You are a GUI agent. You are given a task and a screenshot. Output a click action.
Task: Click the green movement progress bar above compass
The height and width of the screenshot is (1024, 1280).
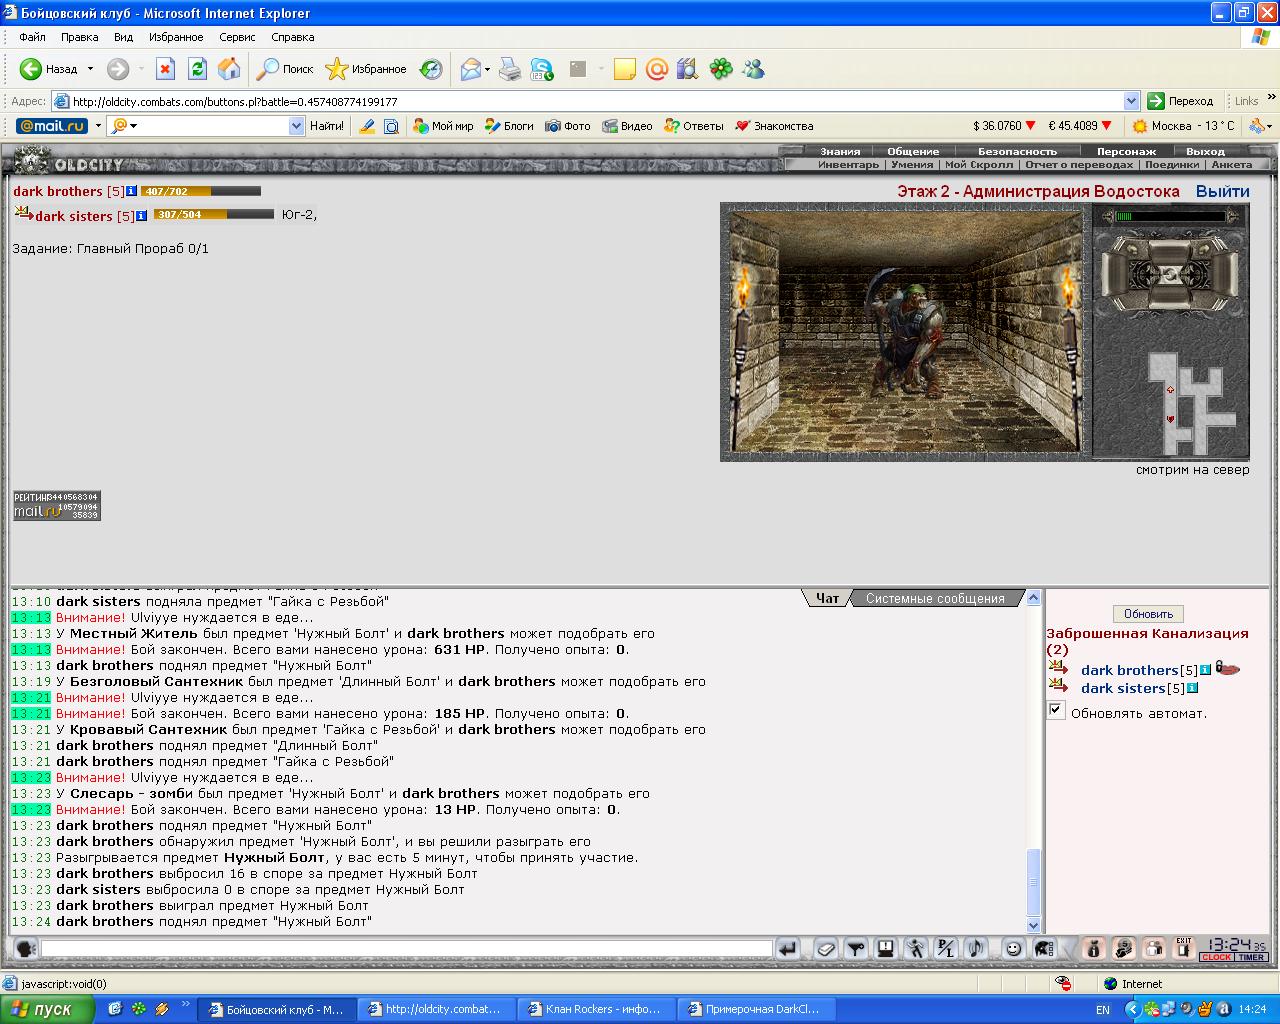pos(1169,216)
